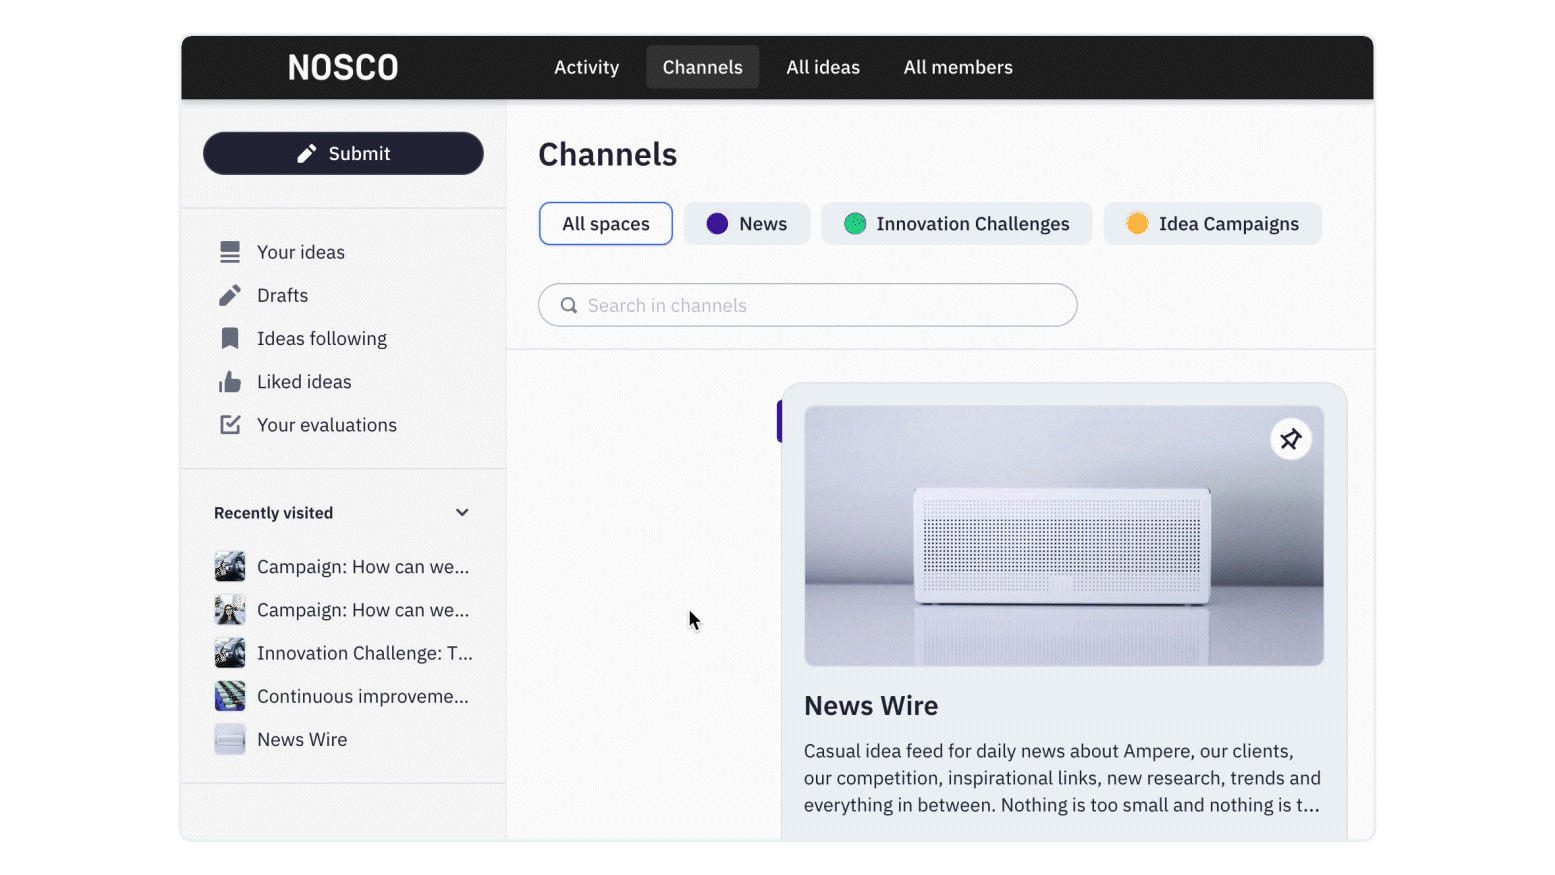1555x875 pixels.
Task: Click the Innovation Challenge thumbnail
Action: click(230, 652)
